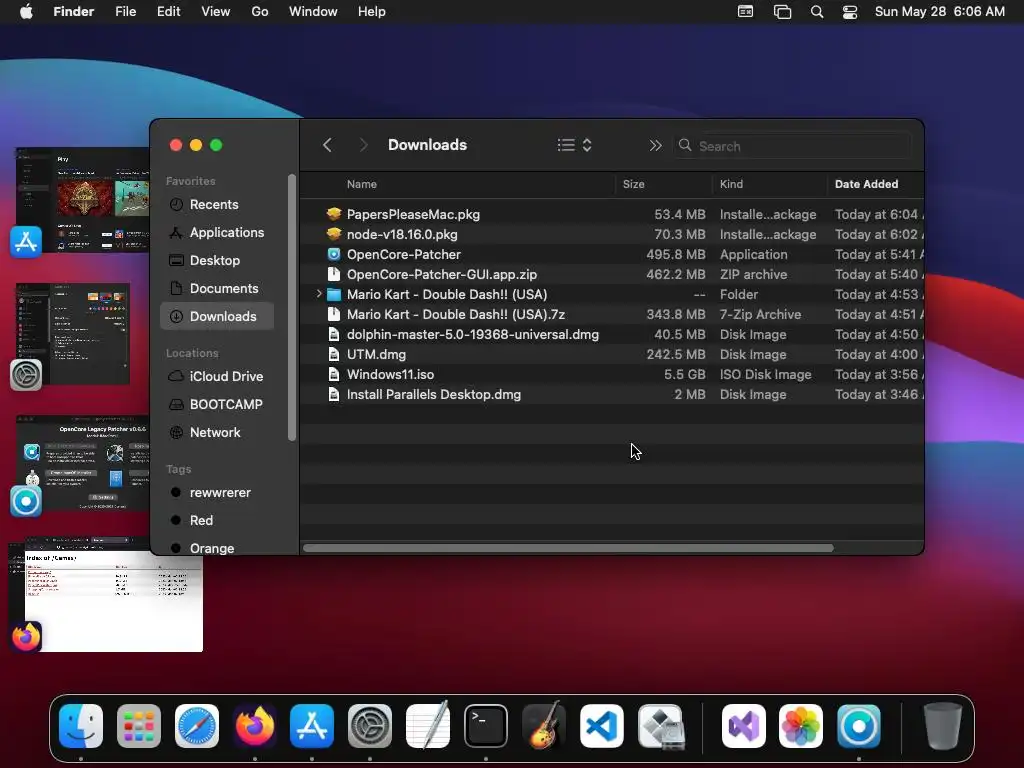Open the Finder menu
This screenshot has height=768, width=1024.
(74, 12)
